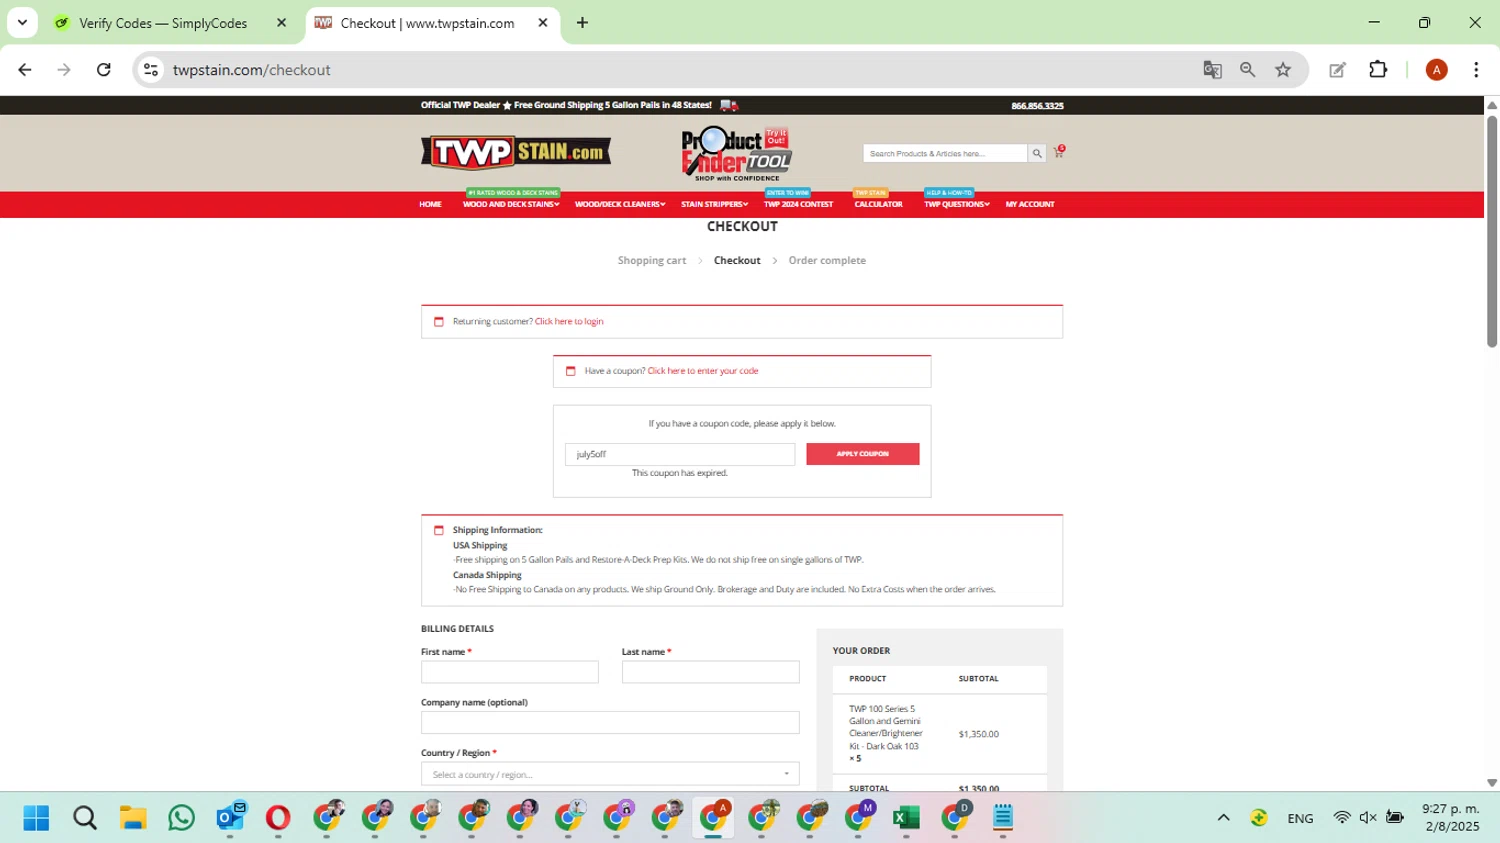Click the browser address bar URL
1500x843 pixels.
(x=251, y=70)
